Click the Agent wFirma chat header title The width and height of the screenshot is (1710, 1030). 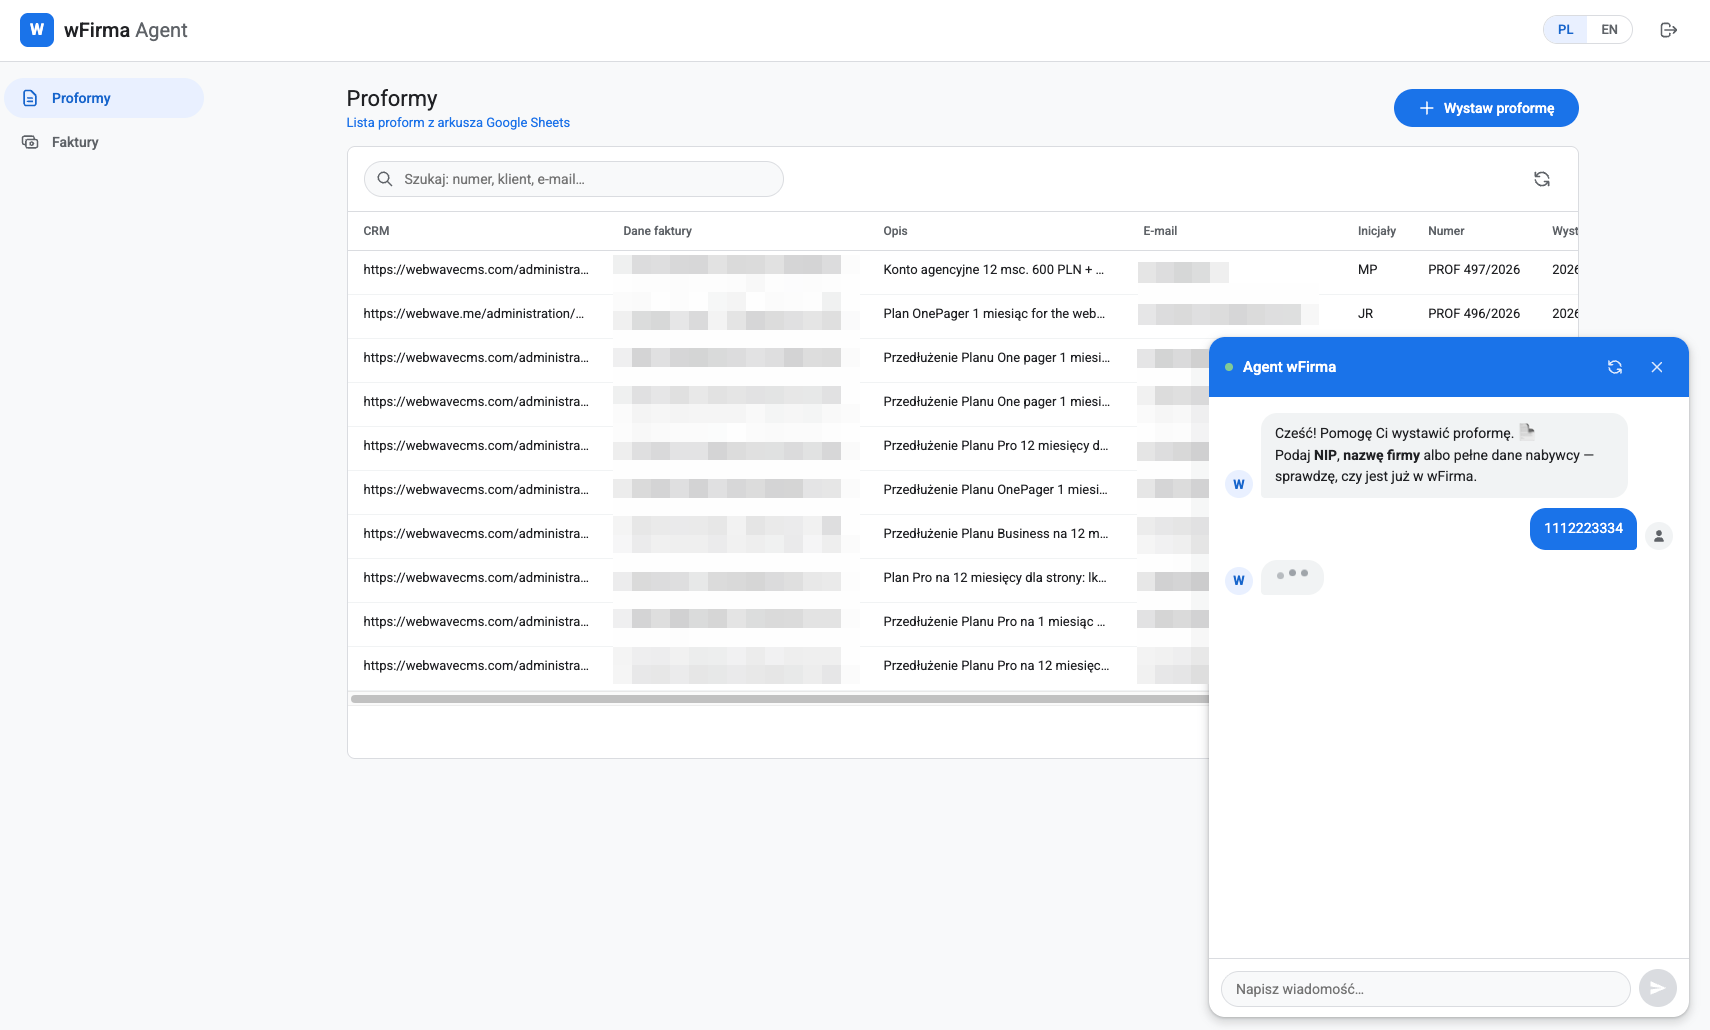tap(1289, 367)
